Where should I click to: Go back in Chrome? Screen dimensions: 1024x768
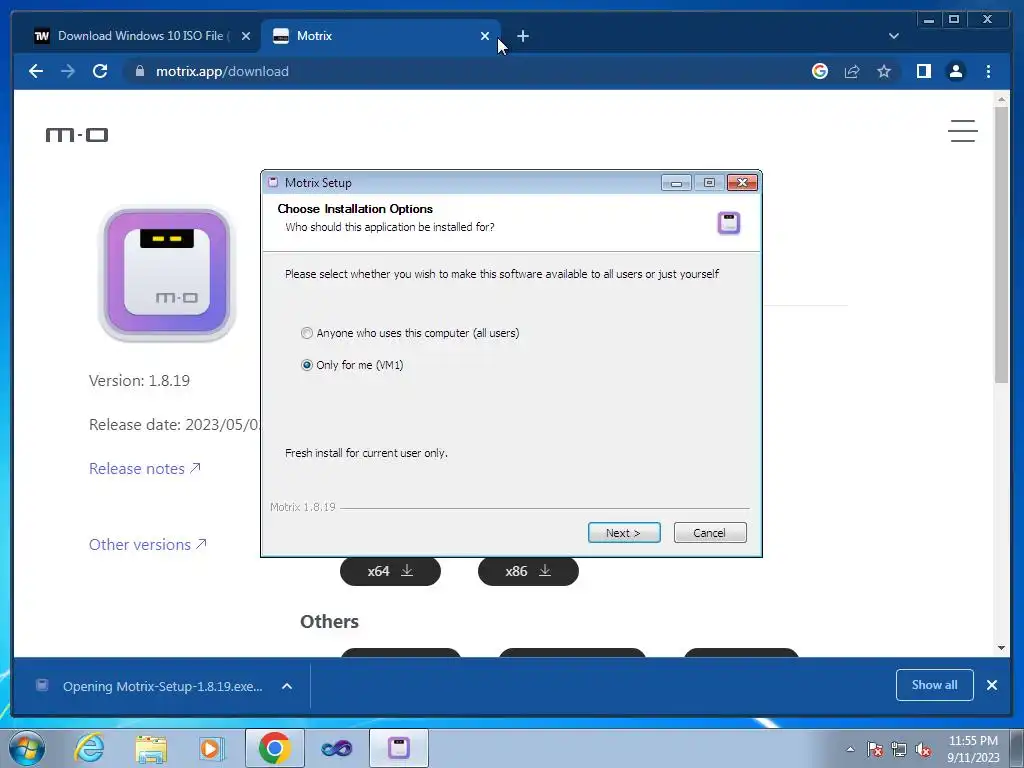point(36,71)
